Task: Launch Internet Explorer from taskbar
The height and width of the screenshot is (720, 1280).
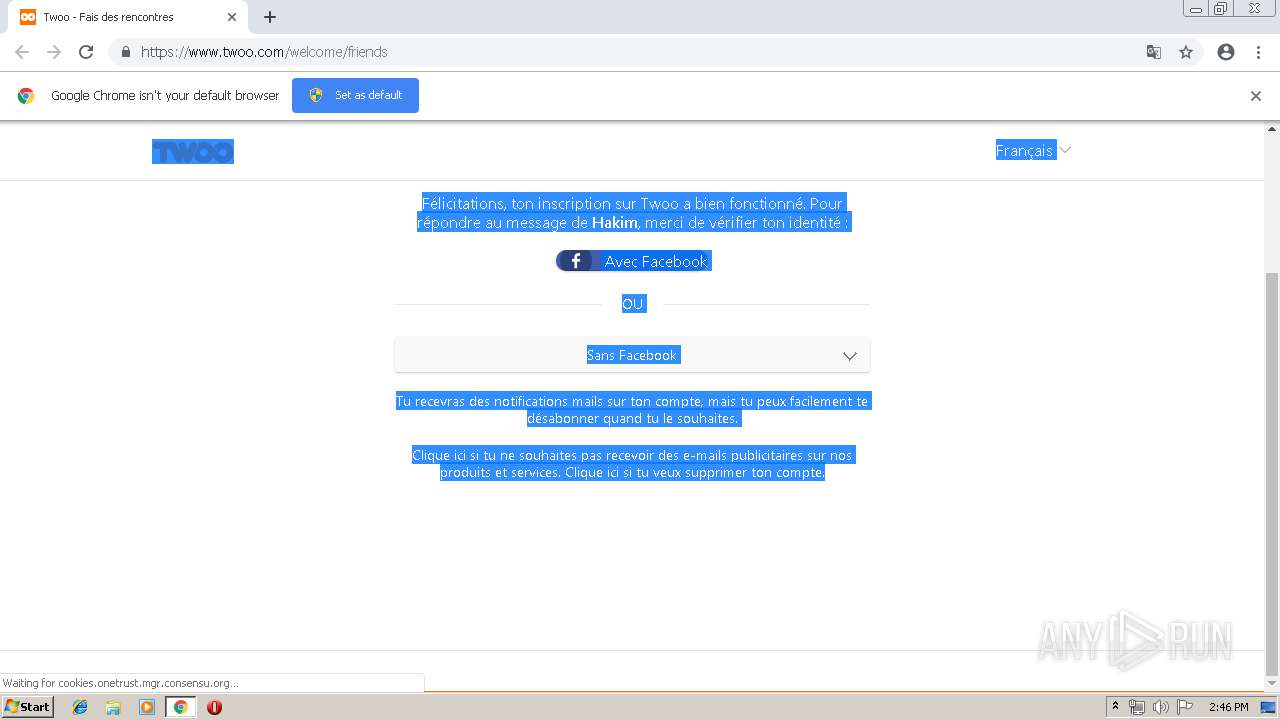Action: click(x=80, y=707)
